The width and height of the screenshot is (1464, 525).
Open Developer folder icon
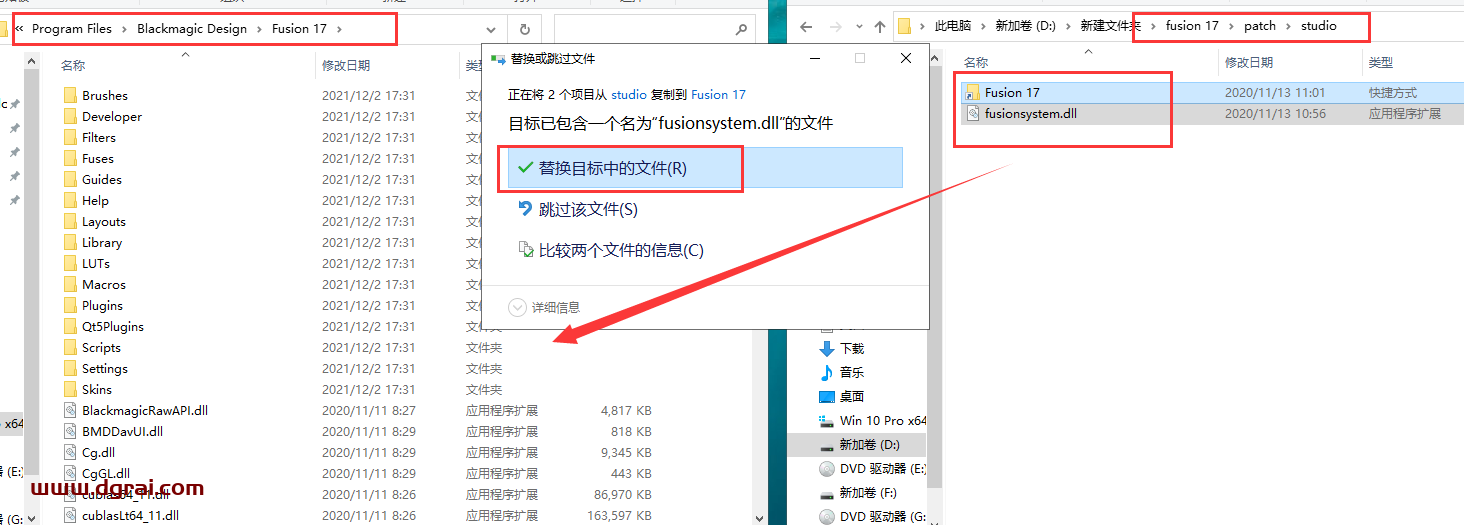[x=70, y=117]
